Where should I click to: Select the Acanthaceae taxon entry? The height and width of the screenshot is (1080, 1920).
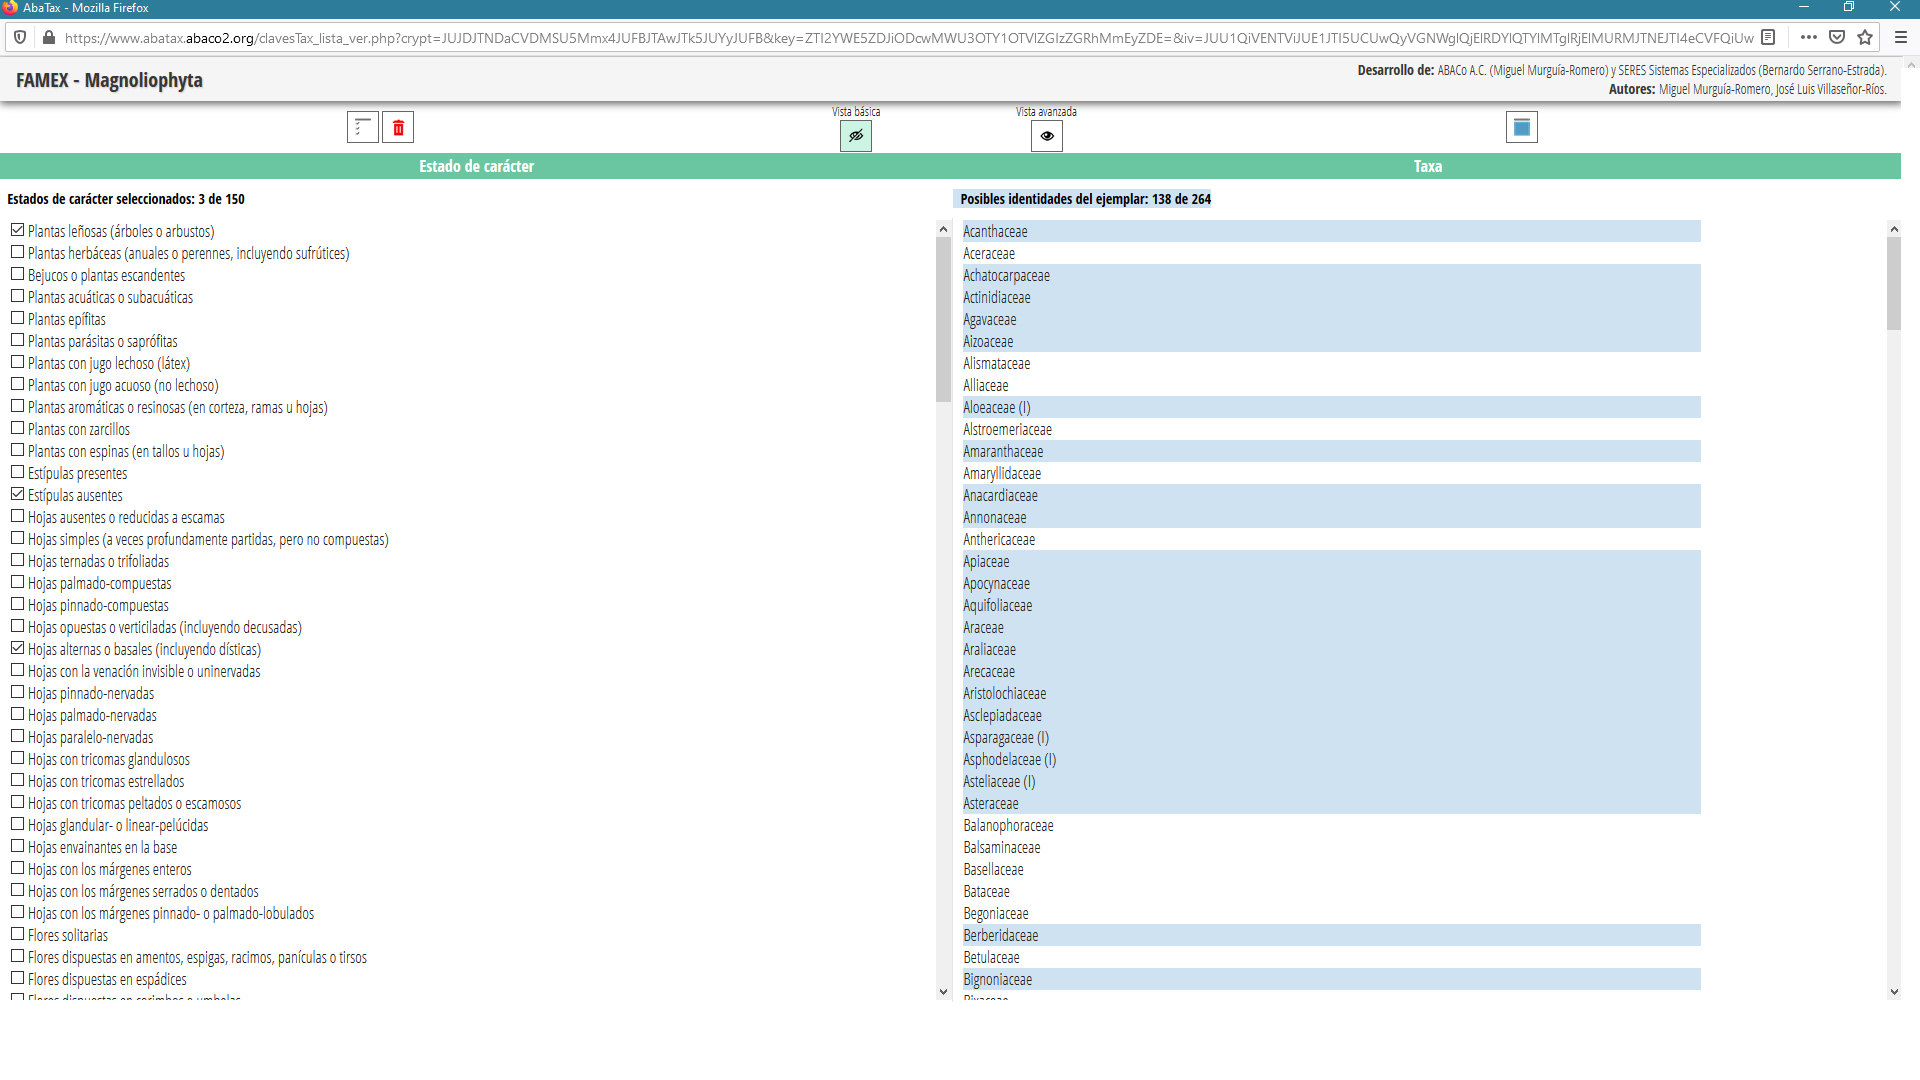(x=995, y=231)
